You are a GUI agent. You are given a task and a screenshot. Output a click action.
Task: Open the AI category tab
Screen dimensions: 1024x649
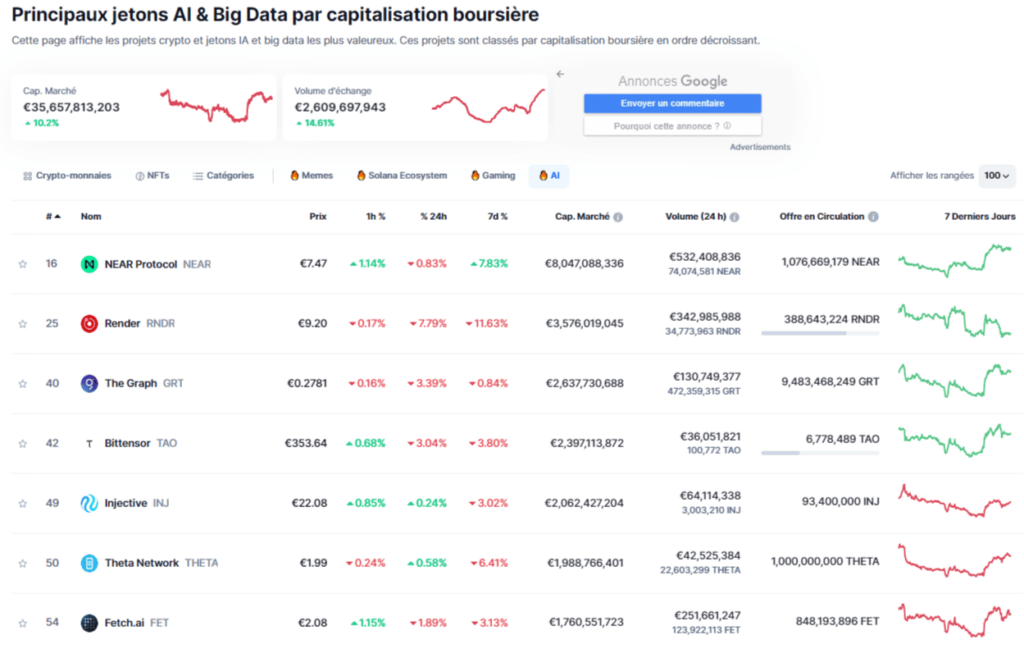[x=548, y=175]
